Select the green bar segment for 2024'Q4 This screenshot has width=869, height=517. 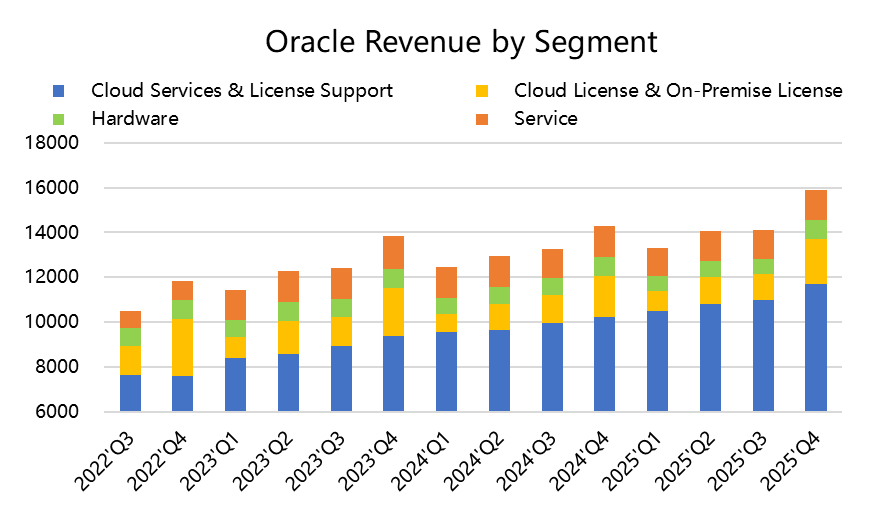pos(605,267)
